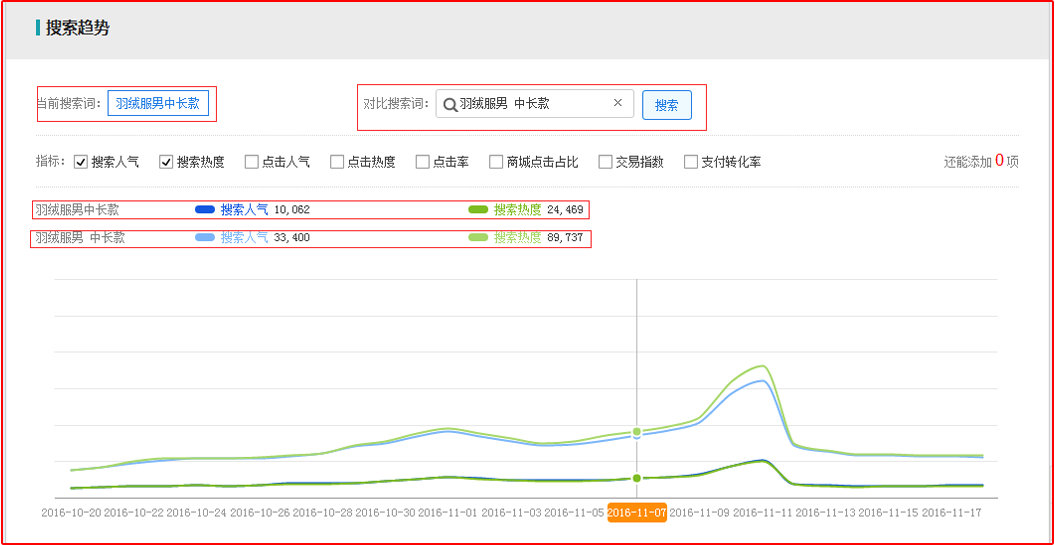Enable the 点击热度 checkbox
Image resolution: width=1055 pixels, height=545 pixels.
click(x=337, y=162)
